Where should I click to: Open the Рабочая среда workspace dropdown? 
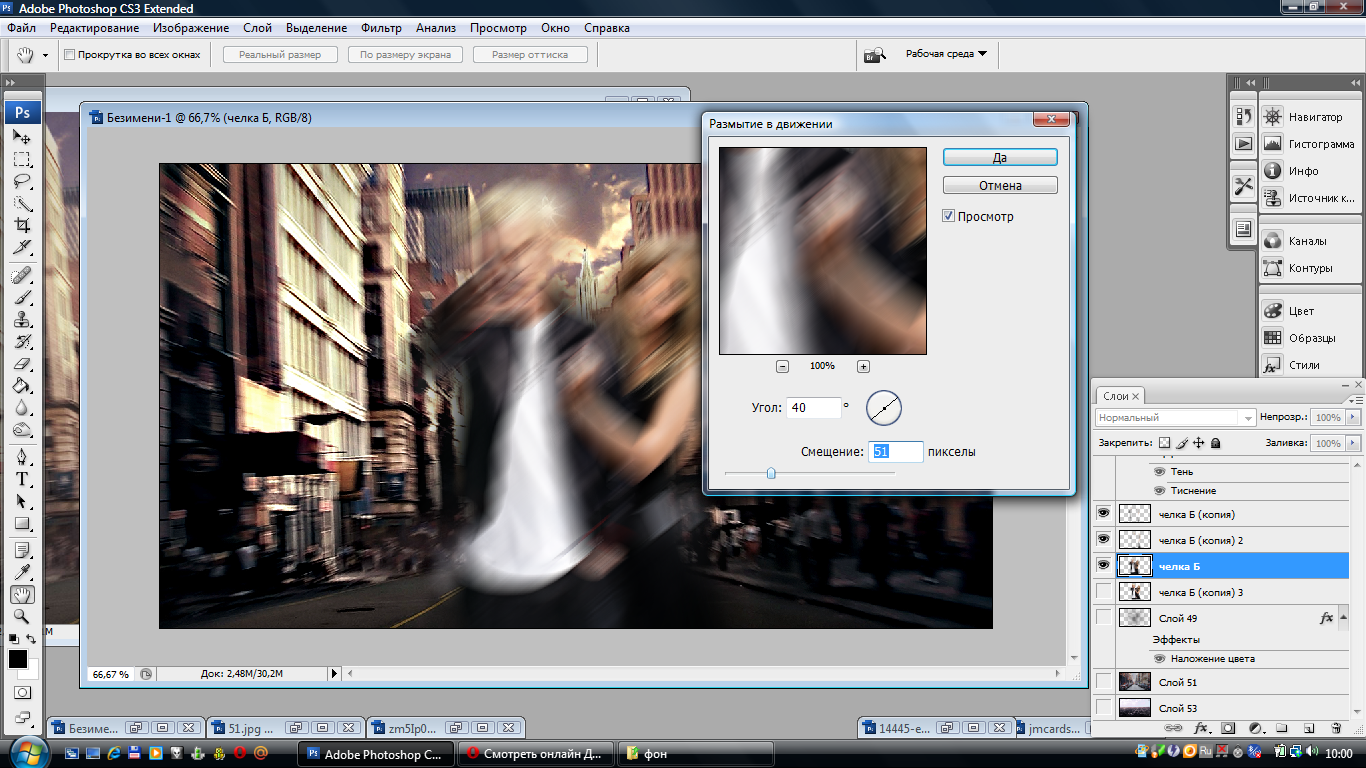(x=946, y=54)
